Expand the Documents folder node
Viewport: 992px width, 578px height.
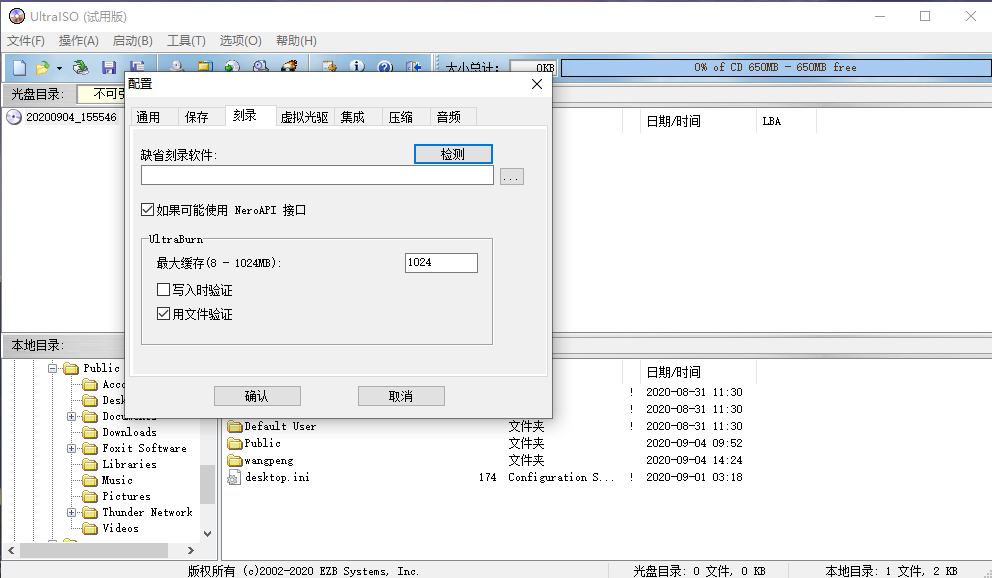pyautogui.click(x=71, y=416)
